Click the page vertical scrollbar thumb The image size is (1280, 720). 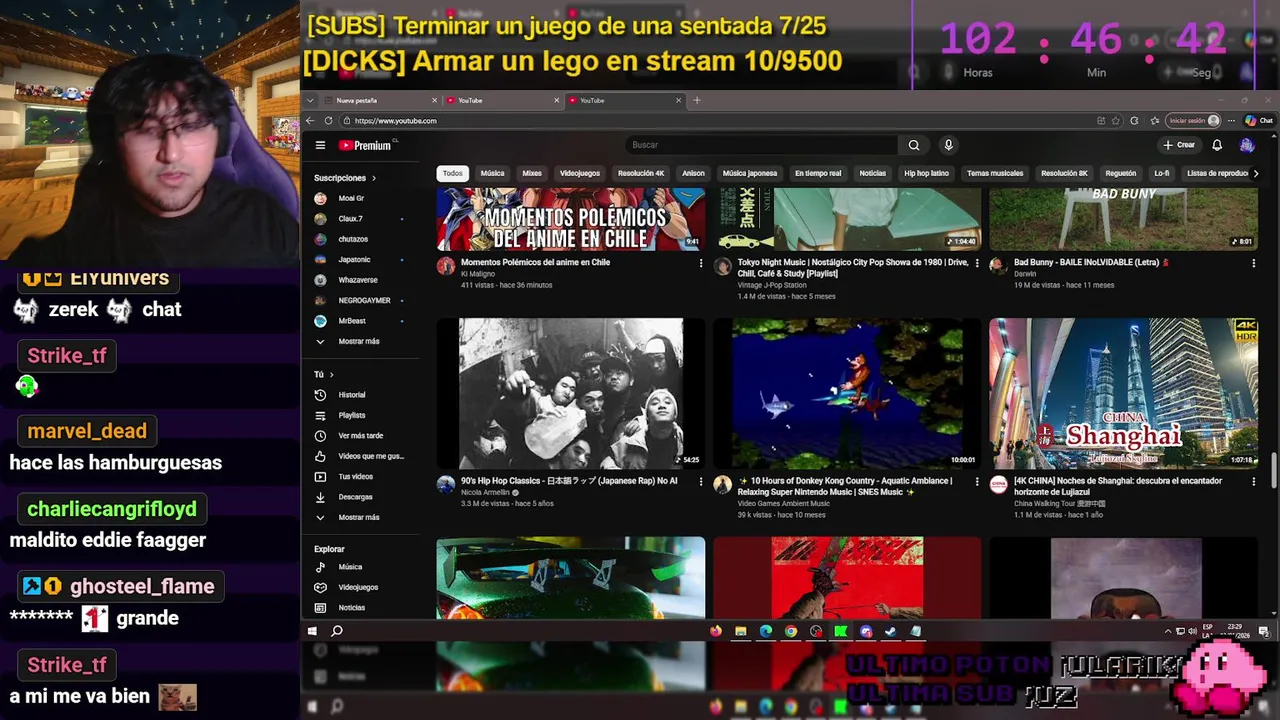pos(1274,471)
